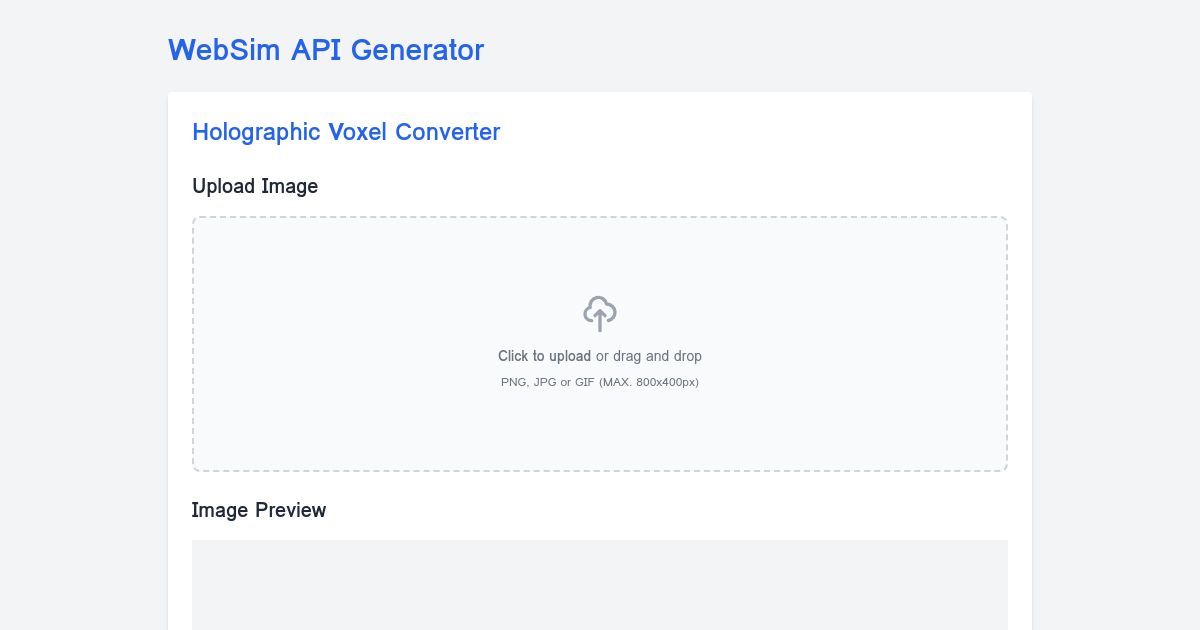
Task: Open the file picker via the upload text
Action: click(x=544, y=356)
